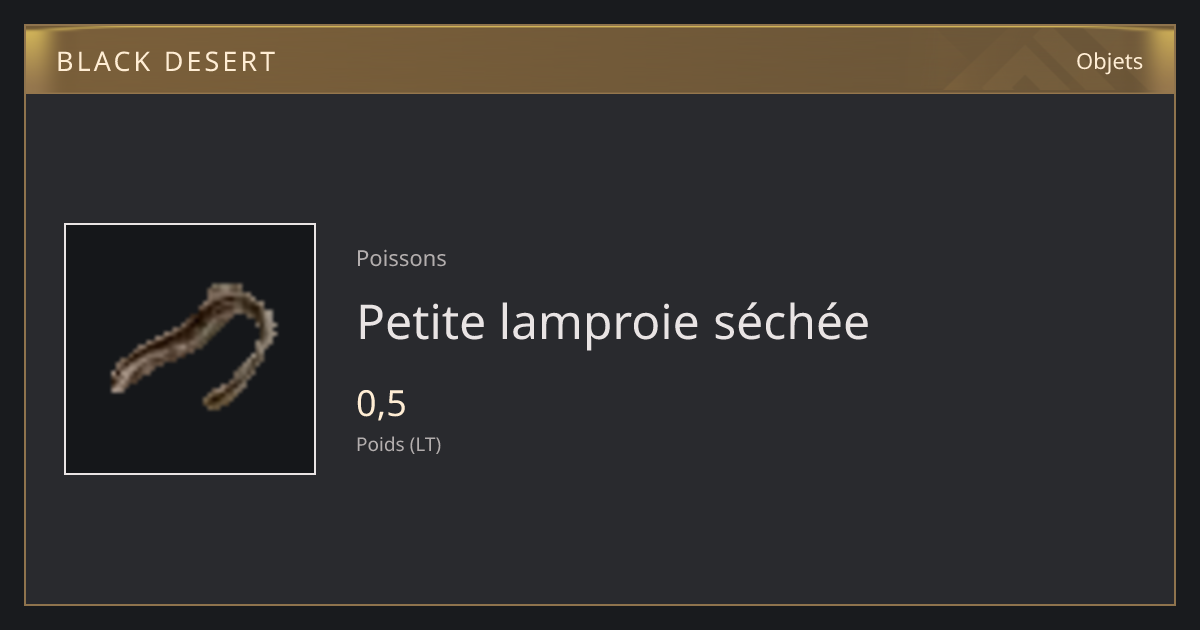Click the 0,5 weight value

(x=381, y=404)
